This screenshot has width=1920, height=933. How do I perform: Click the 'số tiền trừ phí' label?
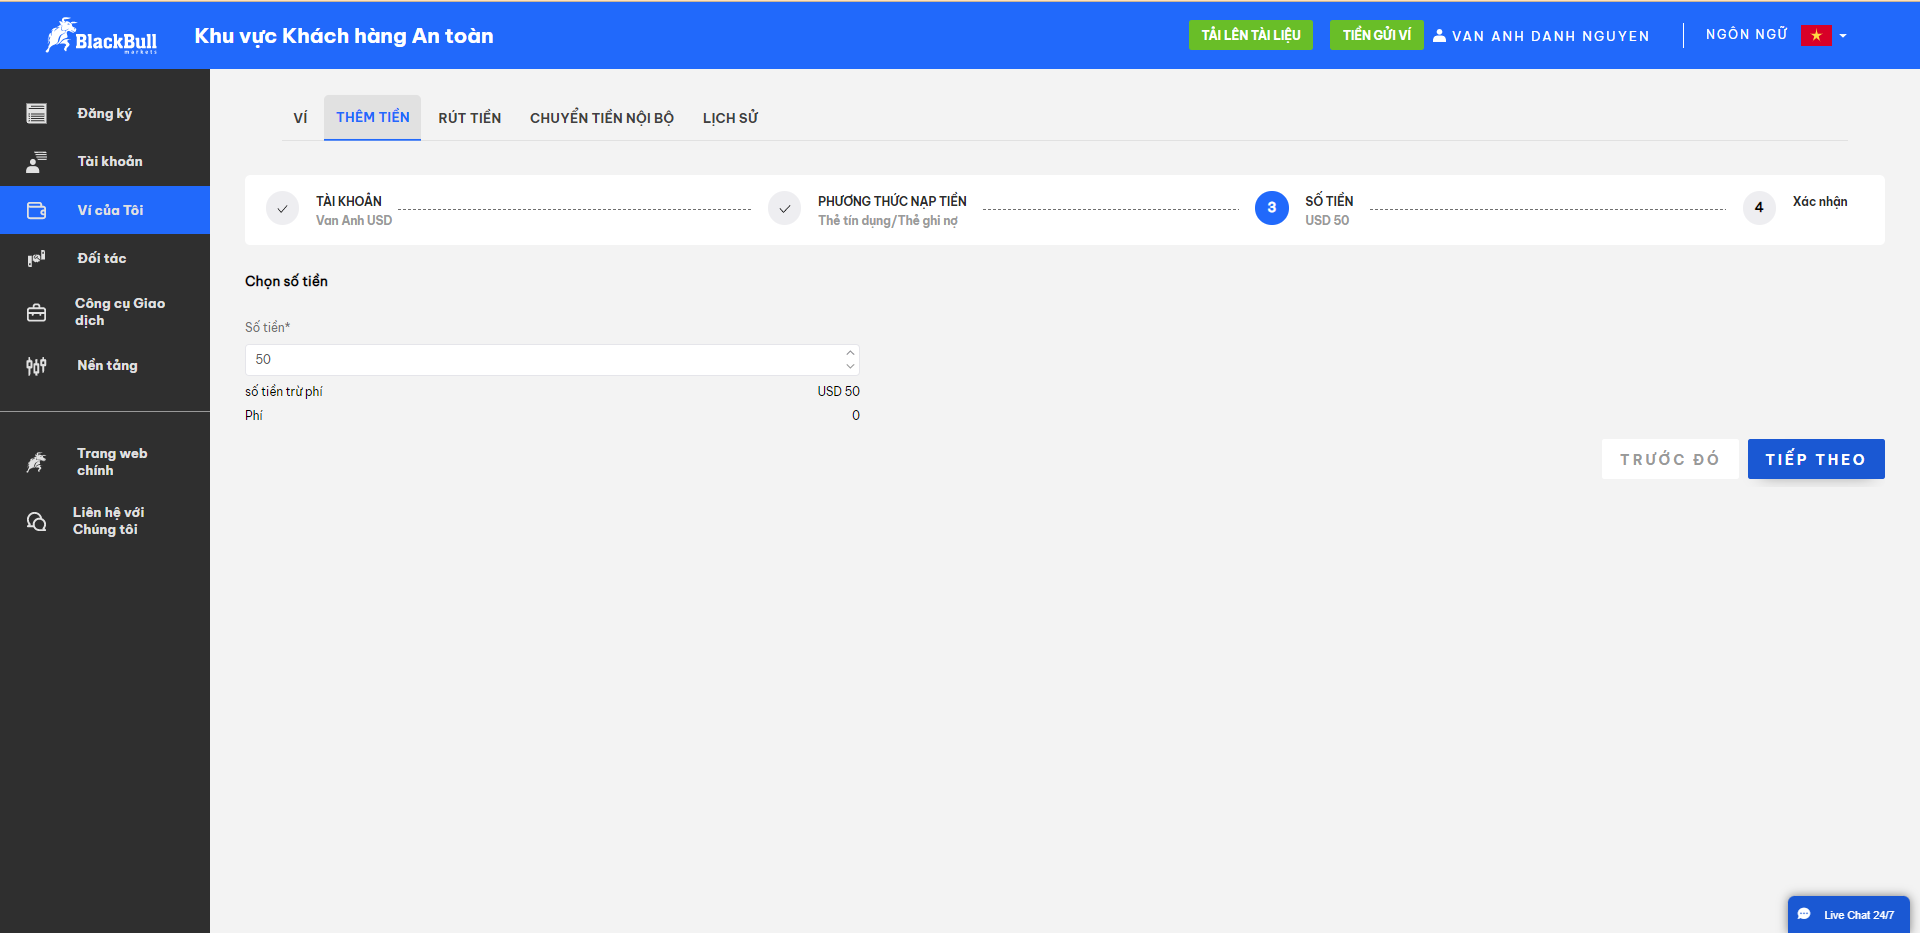click(284, 391)
